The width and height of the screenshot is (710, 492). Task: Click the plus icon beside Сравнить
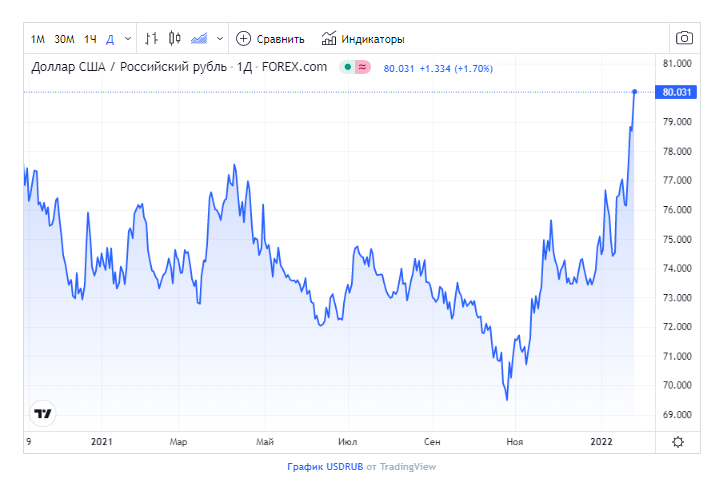[x=243, y=39]
